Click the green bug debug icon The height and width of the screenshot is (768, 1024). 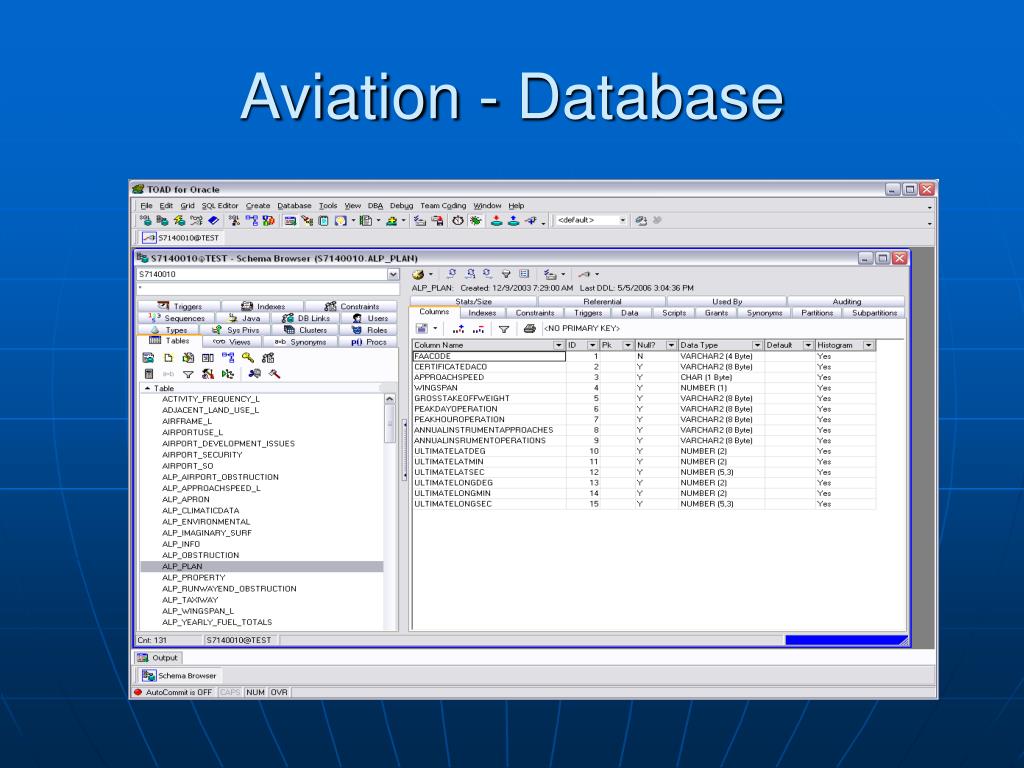[x=476, y=221]
